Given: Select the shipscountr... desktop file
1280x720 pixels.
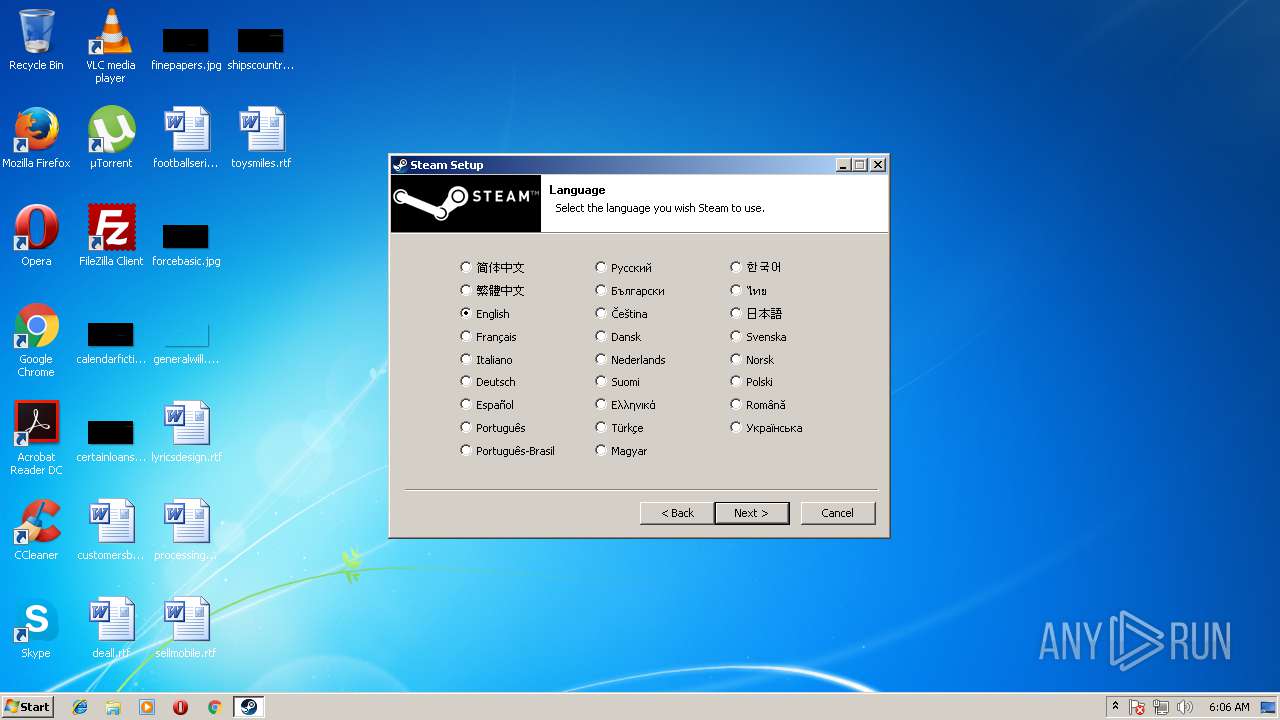Looking at the screenshot, I should tap(260, 48).
